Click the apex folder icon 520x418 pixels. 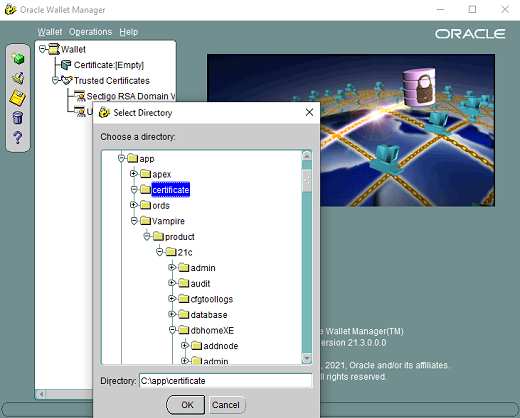(x=145, y=174)
